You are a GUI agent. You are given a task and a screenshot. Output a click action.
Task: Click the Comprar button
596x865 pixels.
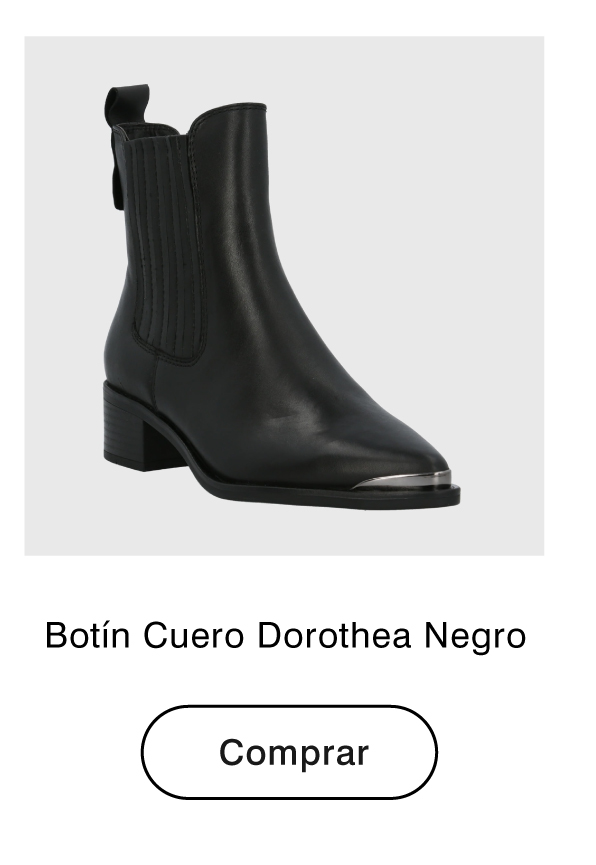click(289, 752)
